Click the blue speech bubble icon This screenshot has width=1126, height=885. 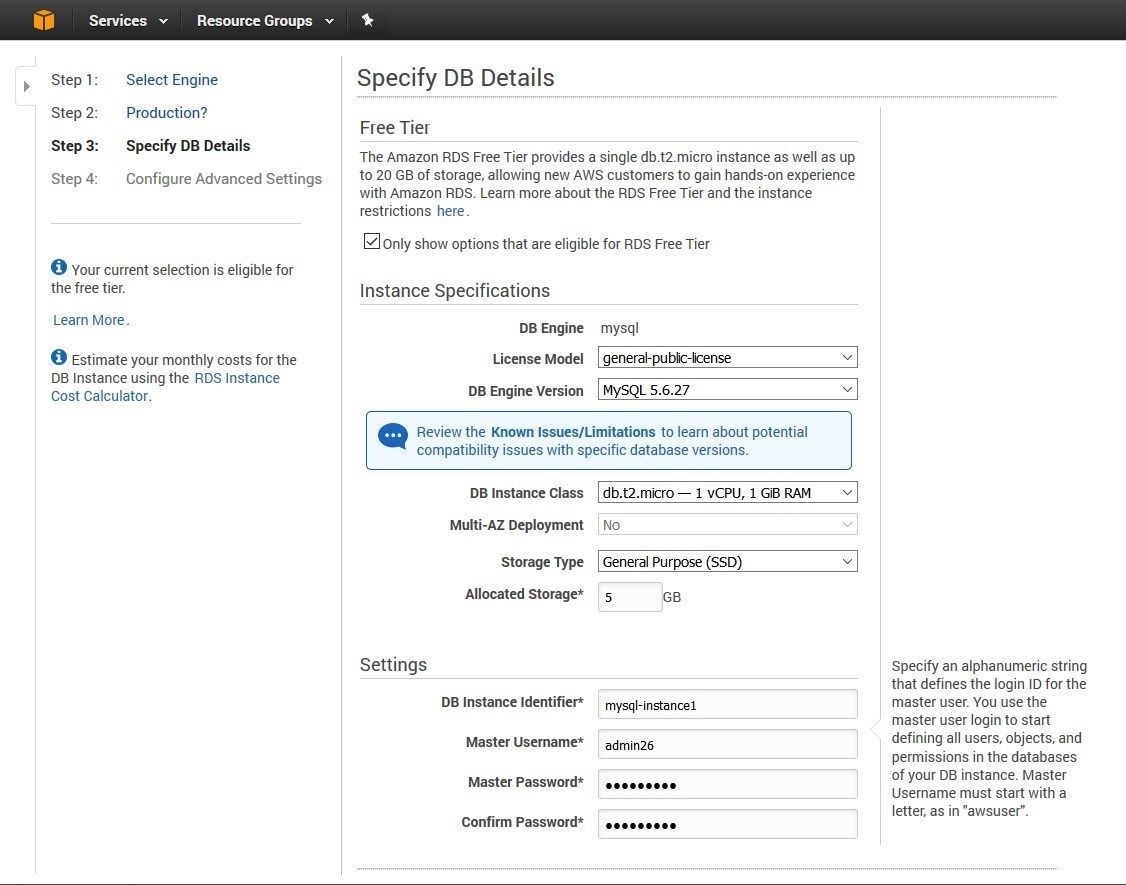coord(393,436)
